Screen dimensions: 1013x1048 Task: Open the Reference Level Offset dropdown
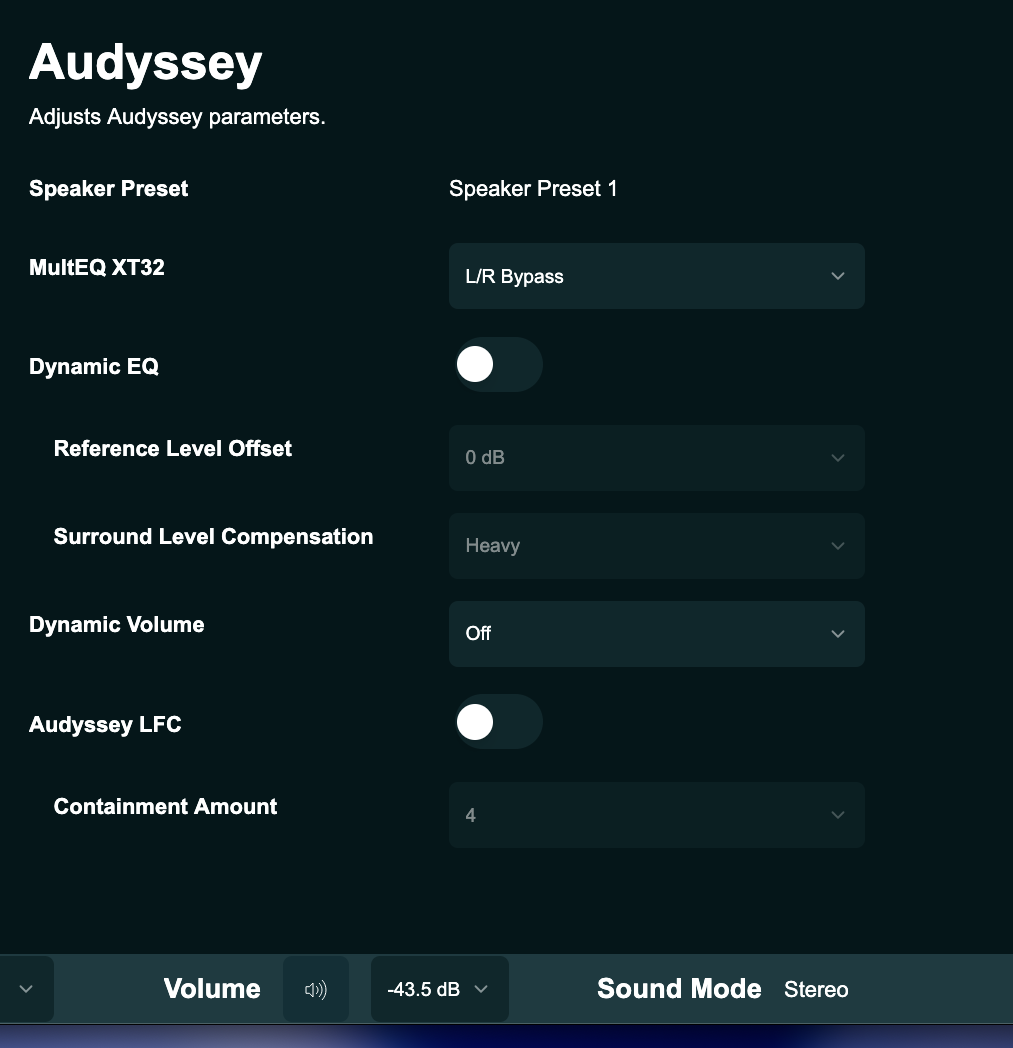[657, 458]
